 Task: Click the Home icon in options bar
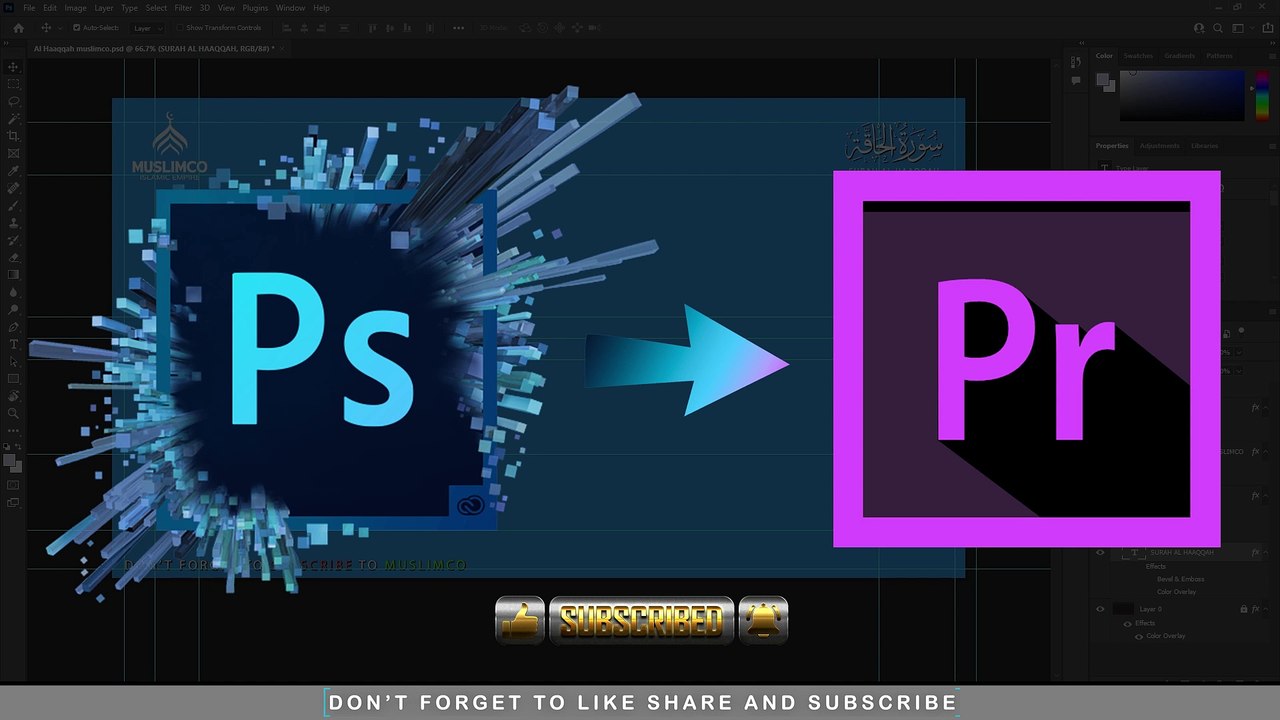coord(18,28)
